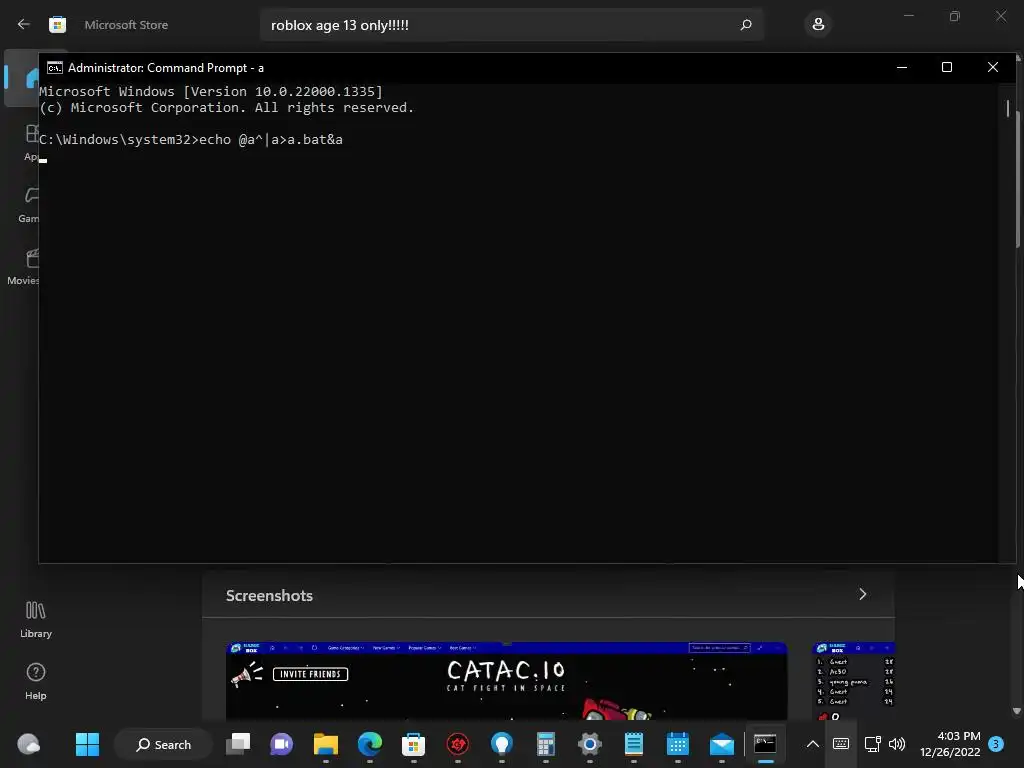Open Calculator from taskbar
This screenshot has height=768, width=1024.
(x=545, y=744)
